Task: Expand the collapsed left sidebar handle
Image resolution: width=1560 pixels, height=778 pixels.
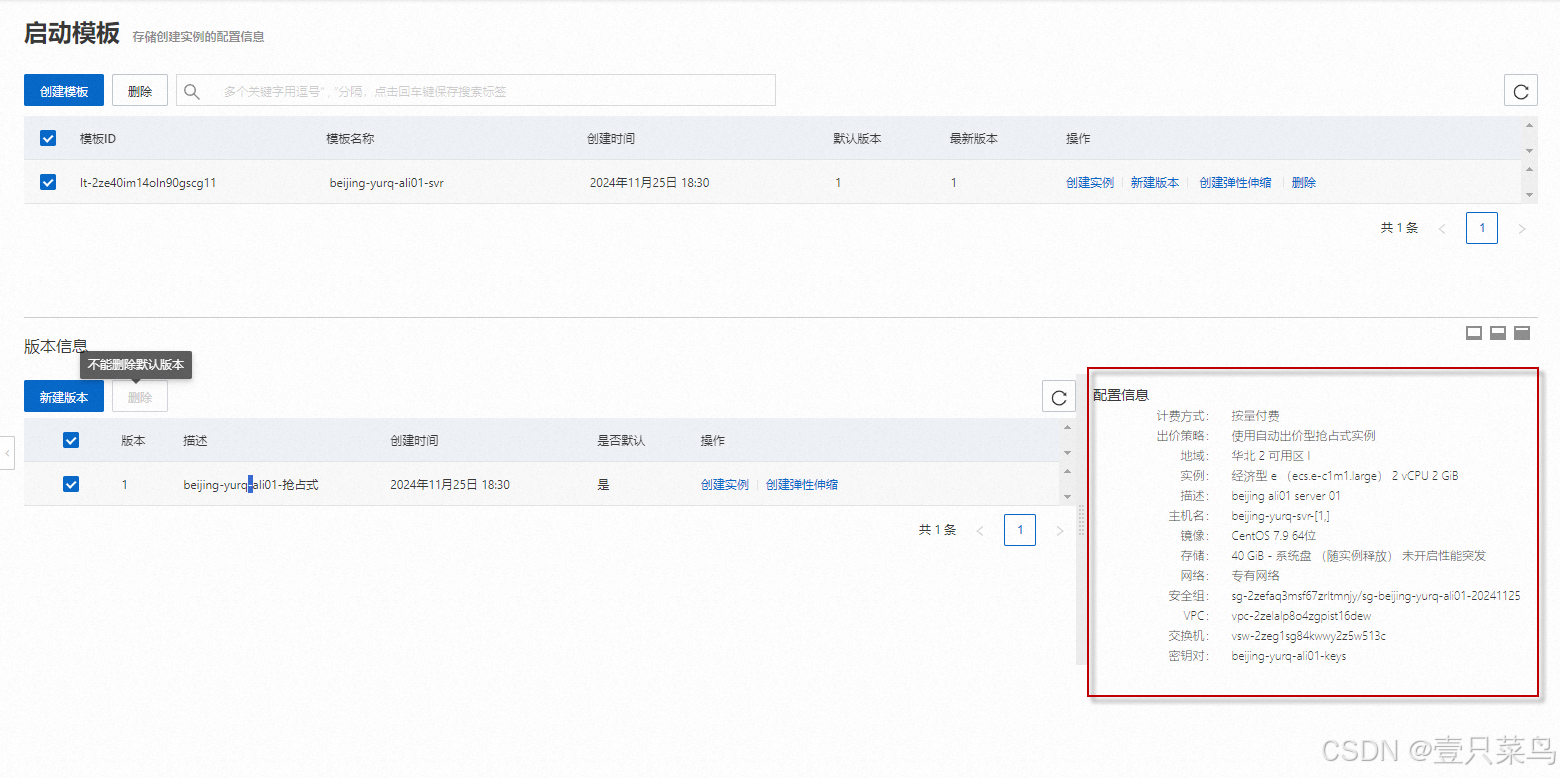Action: pyautogui.click(x=7, y=453)
